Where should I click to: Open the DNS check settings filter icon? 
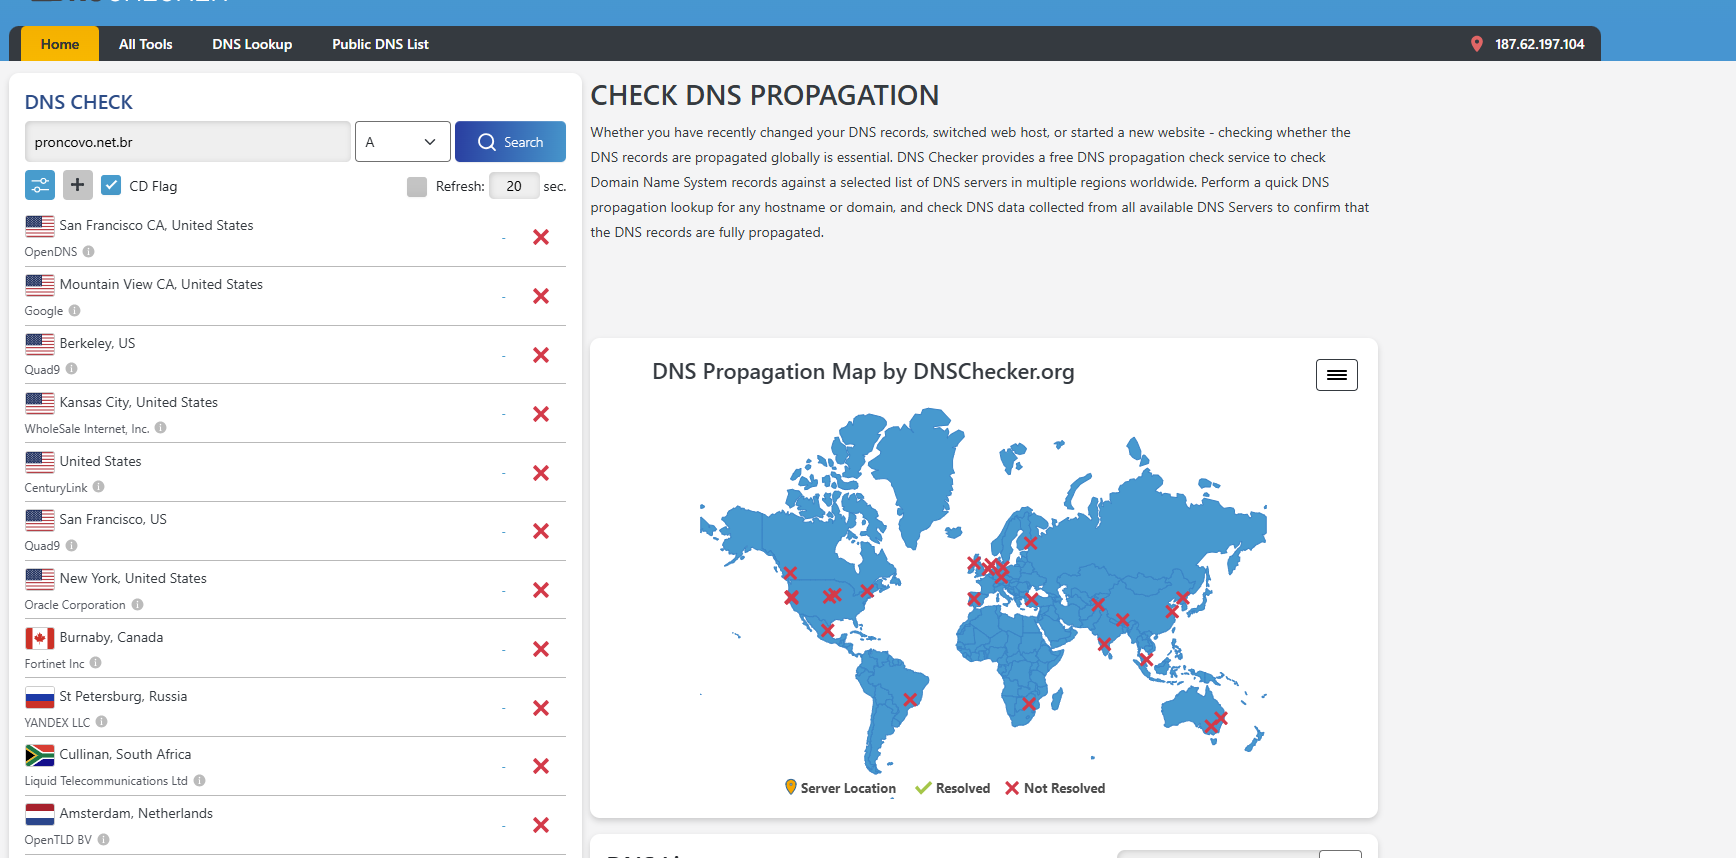coord(40,185)
